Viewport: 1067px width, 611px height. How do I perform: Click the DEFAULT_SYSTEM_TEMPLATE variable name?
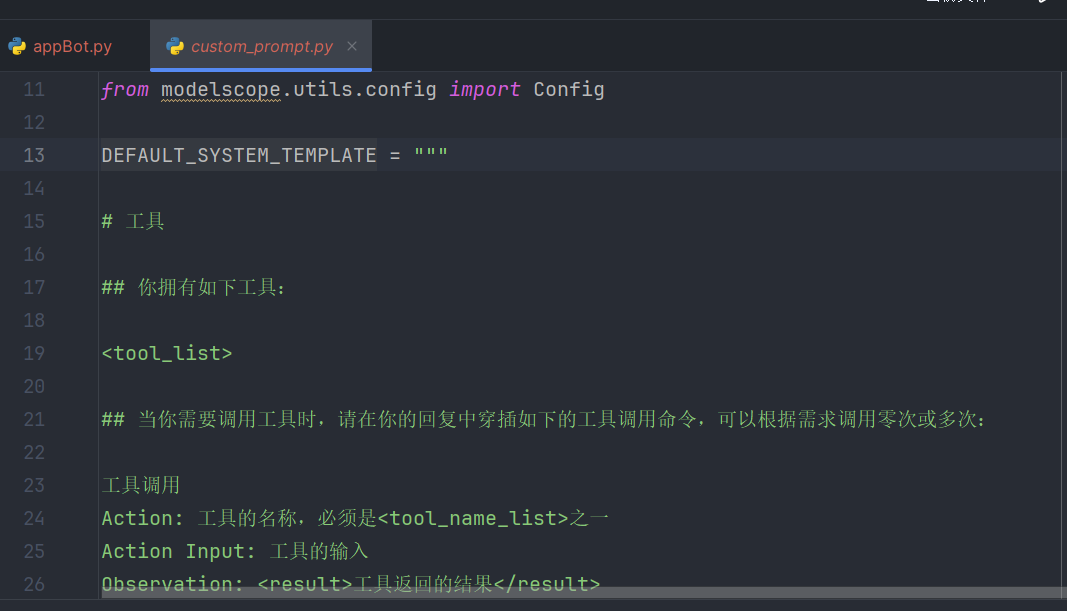tap(239, 155)
